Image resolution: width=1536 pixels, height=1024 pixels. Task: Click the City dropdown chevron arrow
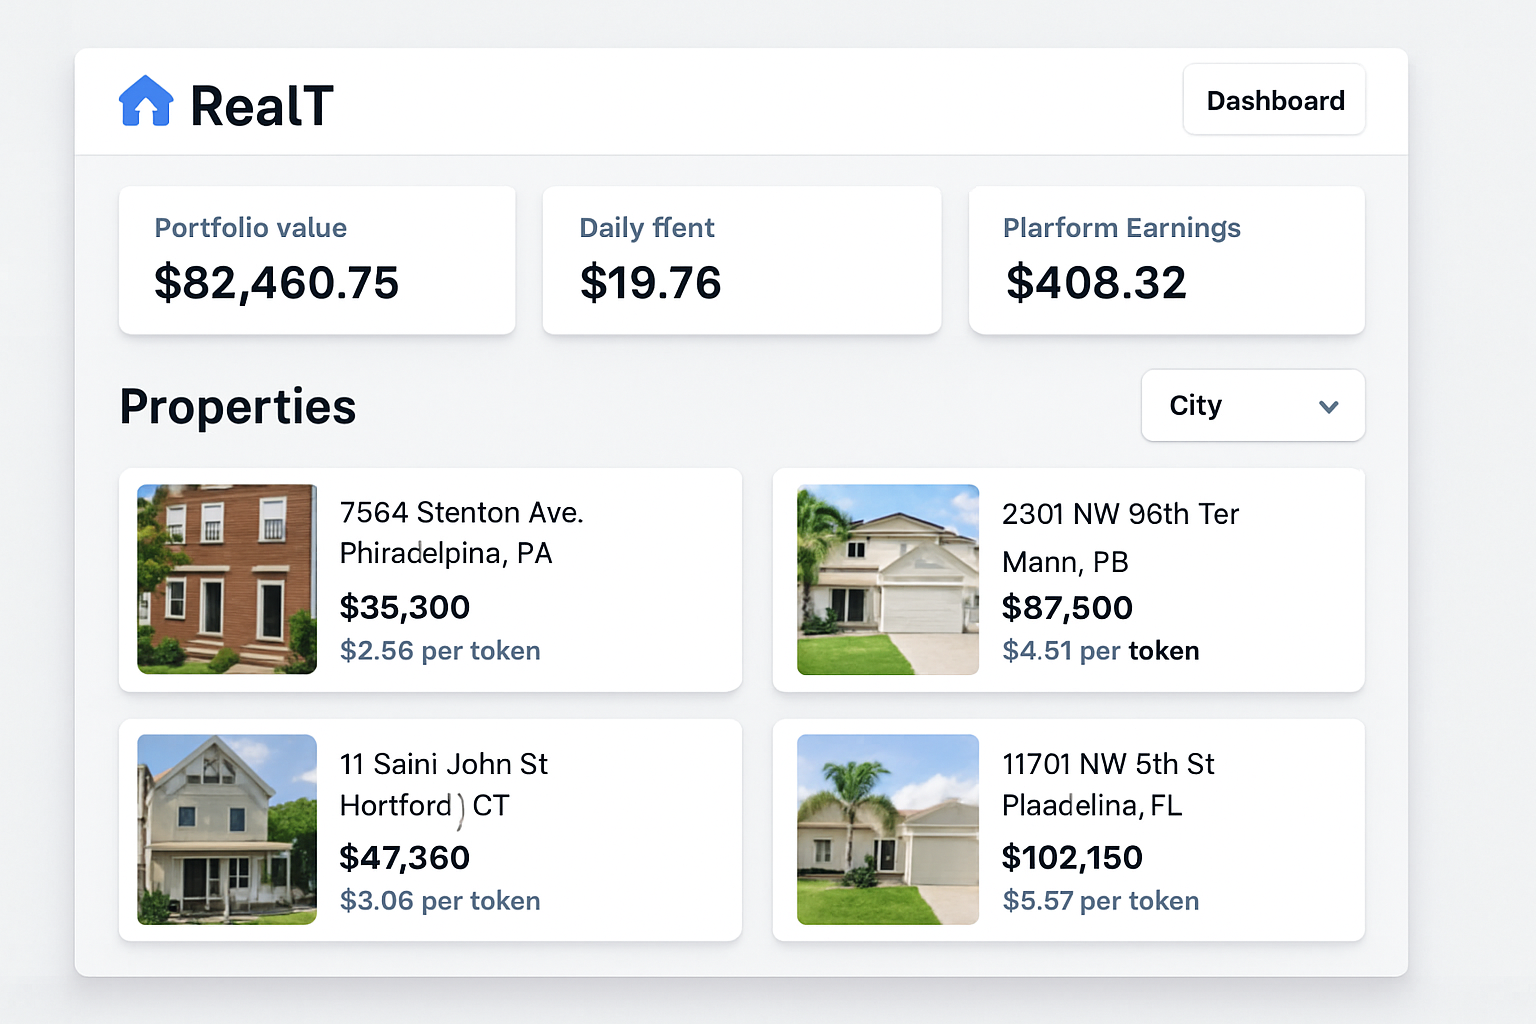1329,407
